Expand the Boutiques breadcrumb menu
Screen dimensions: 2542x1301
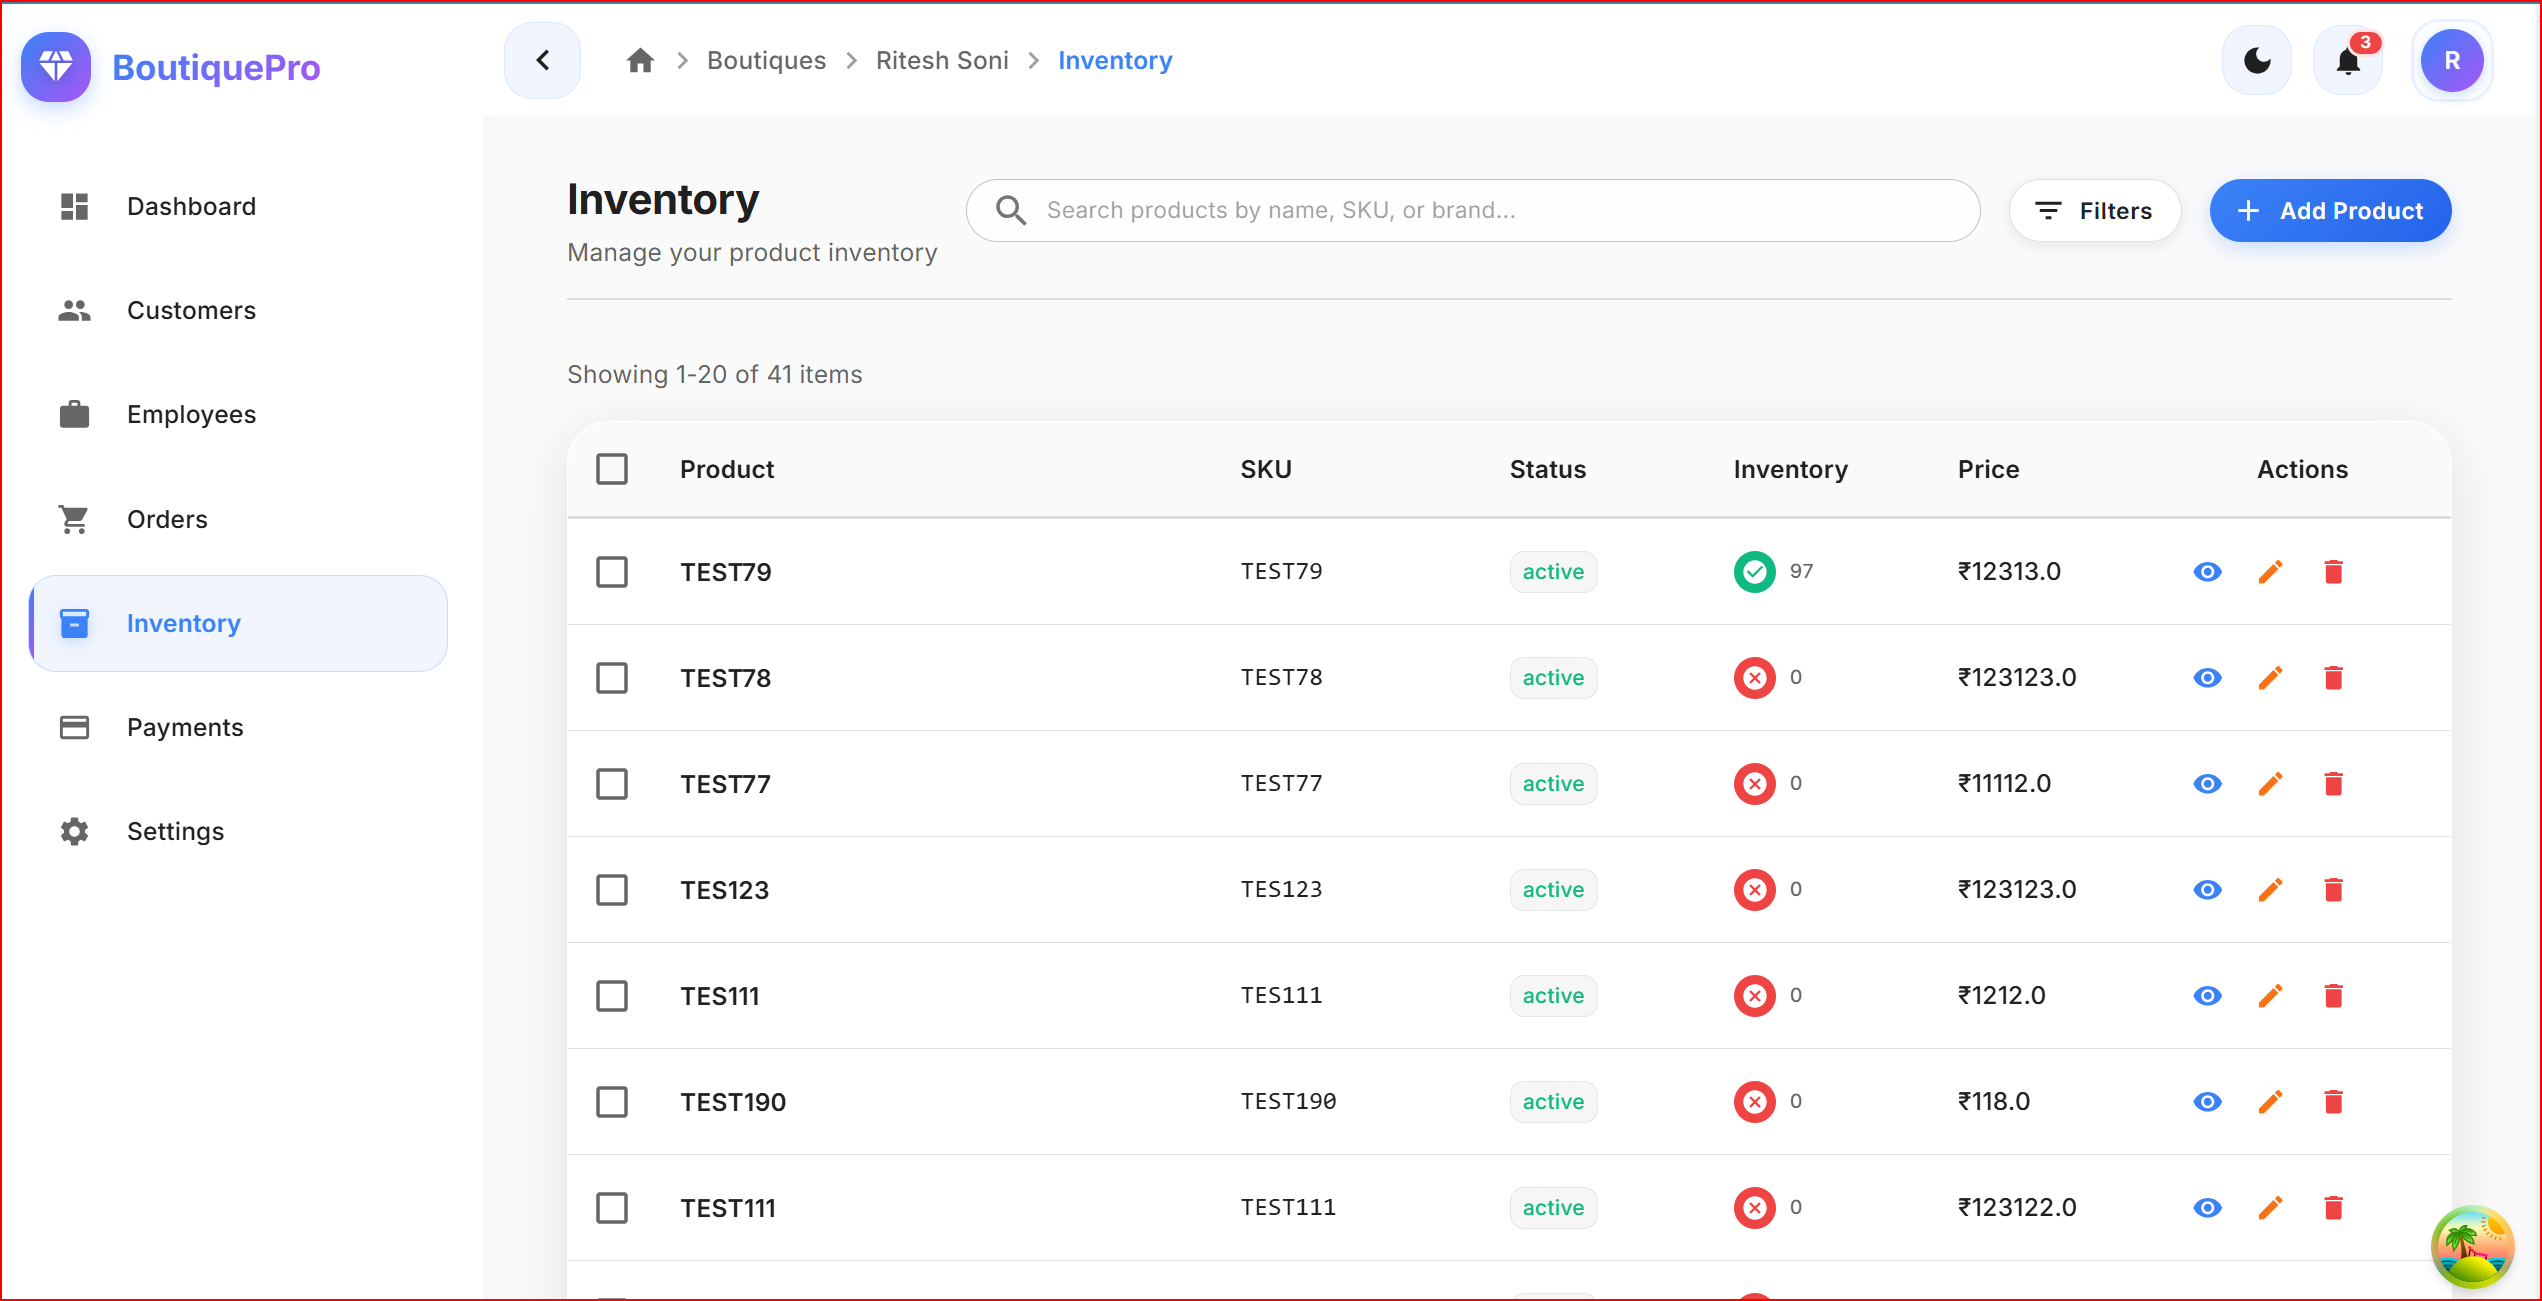click(x=766, y=60)
